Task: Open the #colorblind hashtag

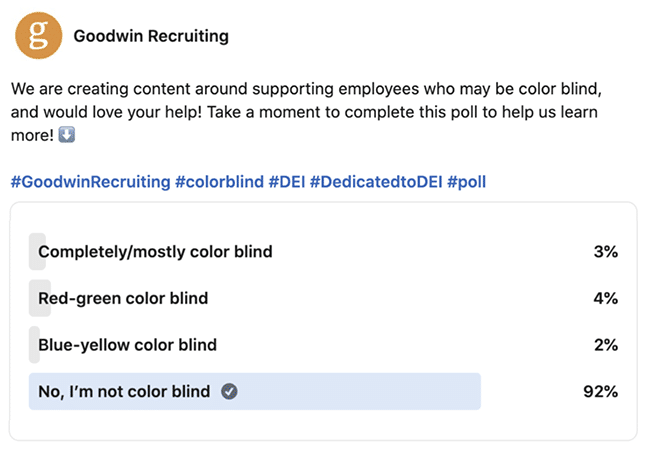Action: tap(219, 182)
